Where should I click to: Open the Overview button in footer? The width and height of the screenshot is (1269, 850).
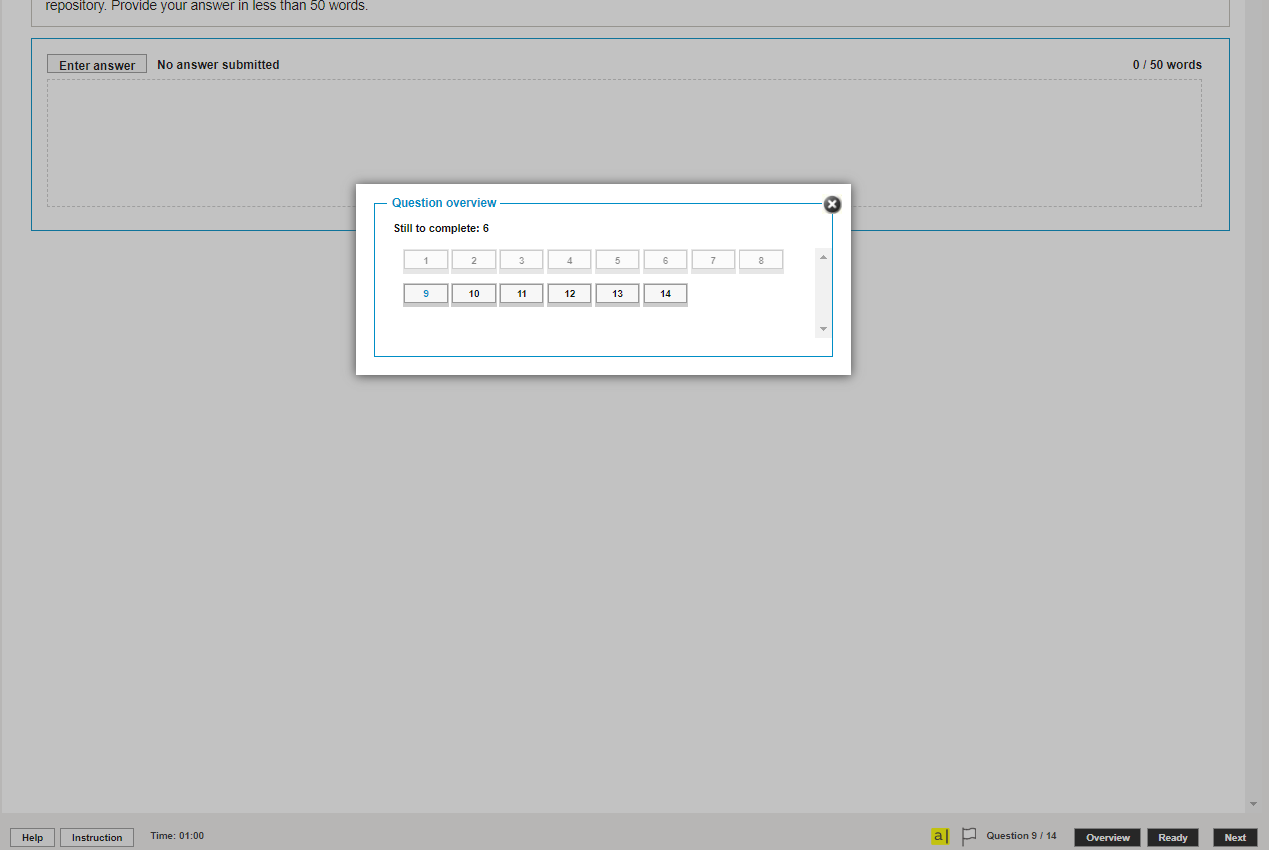pyautogui.click(x=1108, y=838)
